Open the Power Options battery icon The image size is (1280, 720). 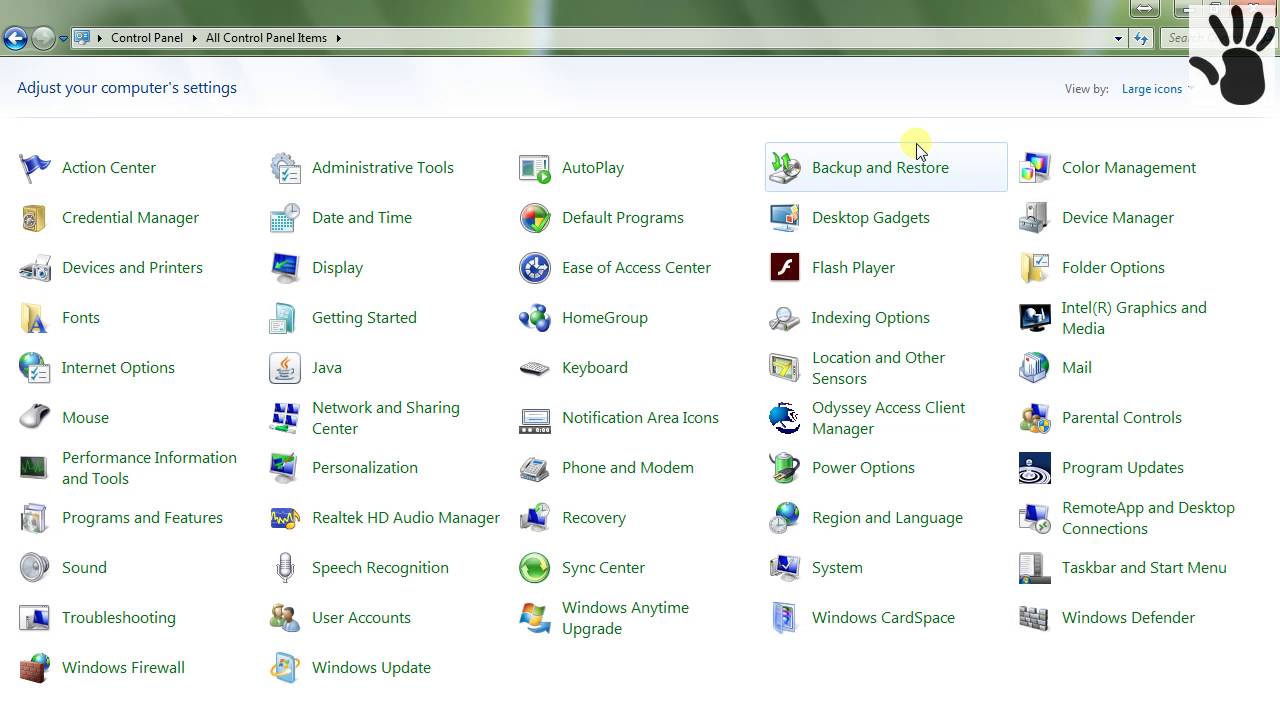785,468
